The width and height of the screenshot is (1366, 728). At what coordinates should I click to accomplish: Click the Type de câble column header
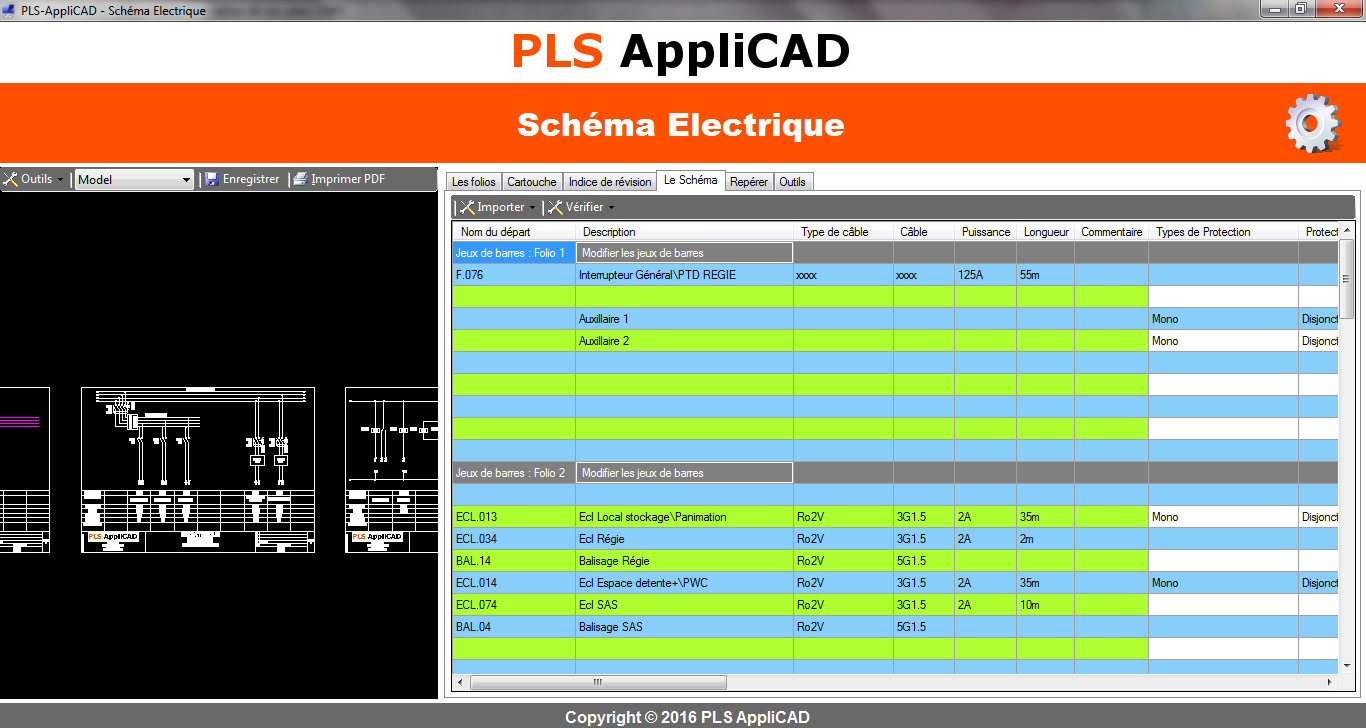tap(843, 232)
